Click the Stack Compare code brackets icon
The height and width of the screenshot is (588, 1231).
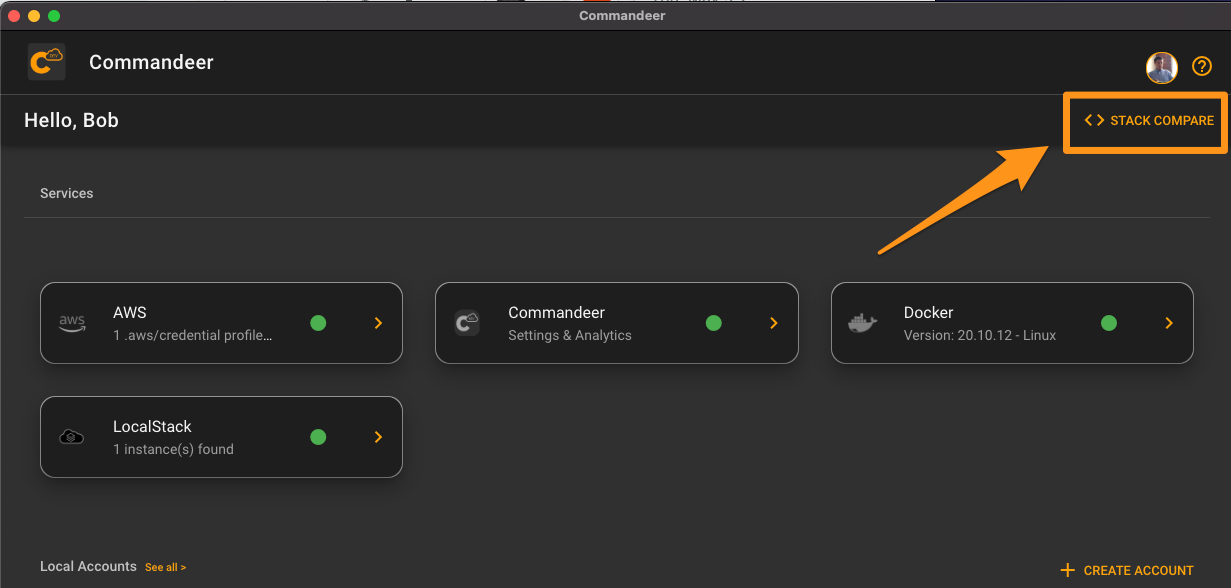1094,120
